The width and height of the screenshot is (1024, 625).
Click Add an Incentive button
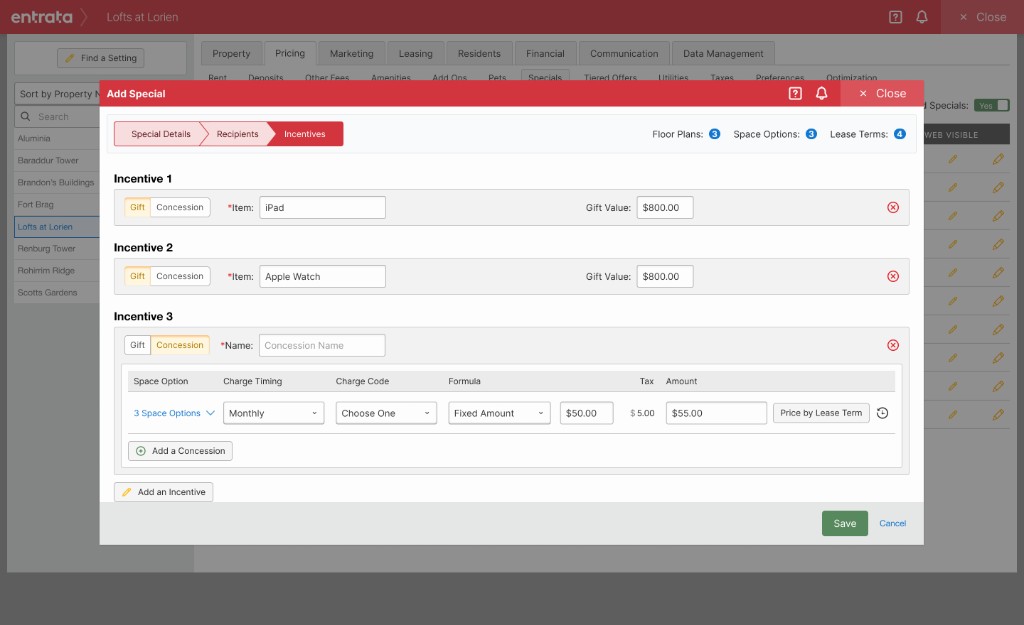(163, 492)
